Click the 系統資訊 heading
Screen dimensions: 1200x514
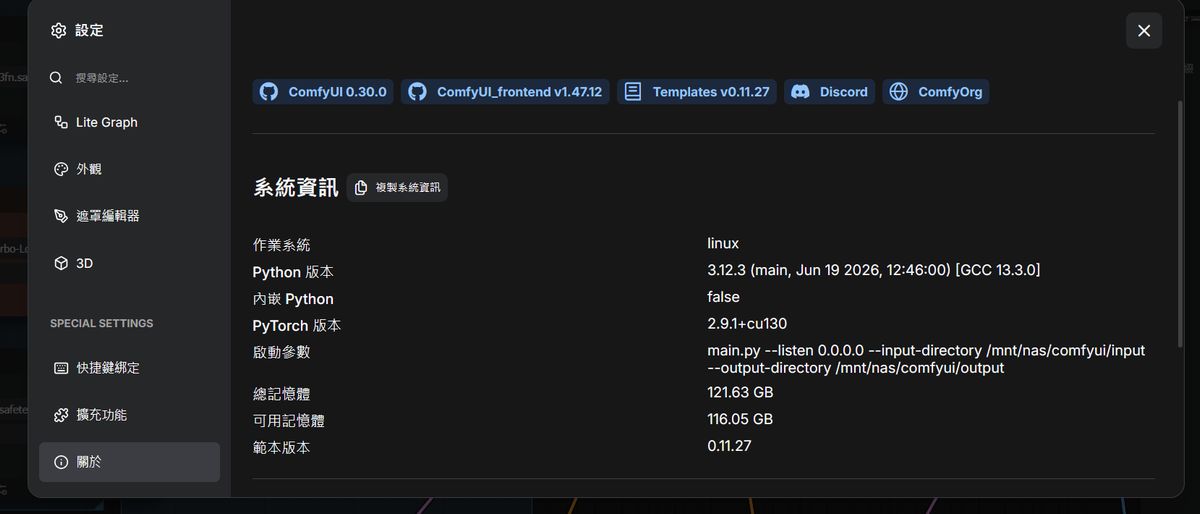295,188
